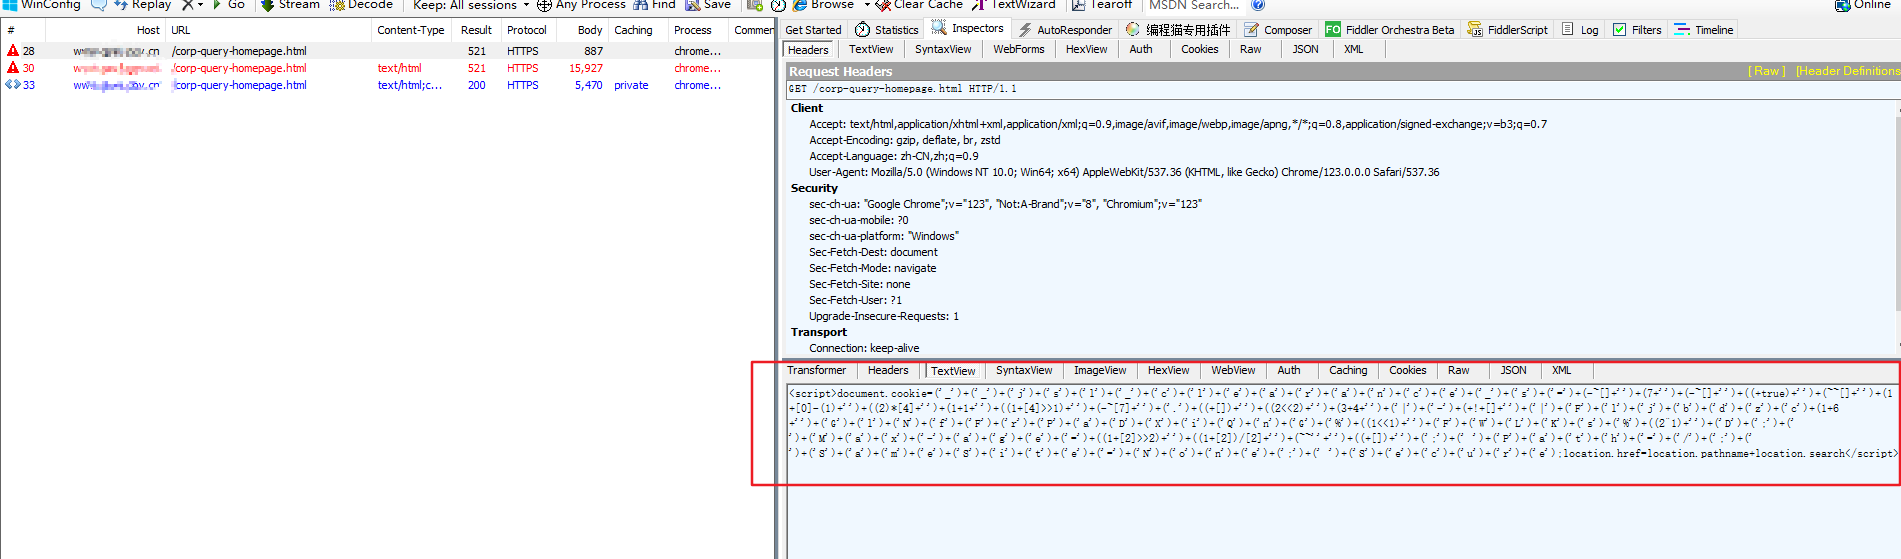Click the comment speech bubble icon
The height and width of the screenshot is (559, 1901).
pyautogui.click(x=99, y=5)
